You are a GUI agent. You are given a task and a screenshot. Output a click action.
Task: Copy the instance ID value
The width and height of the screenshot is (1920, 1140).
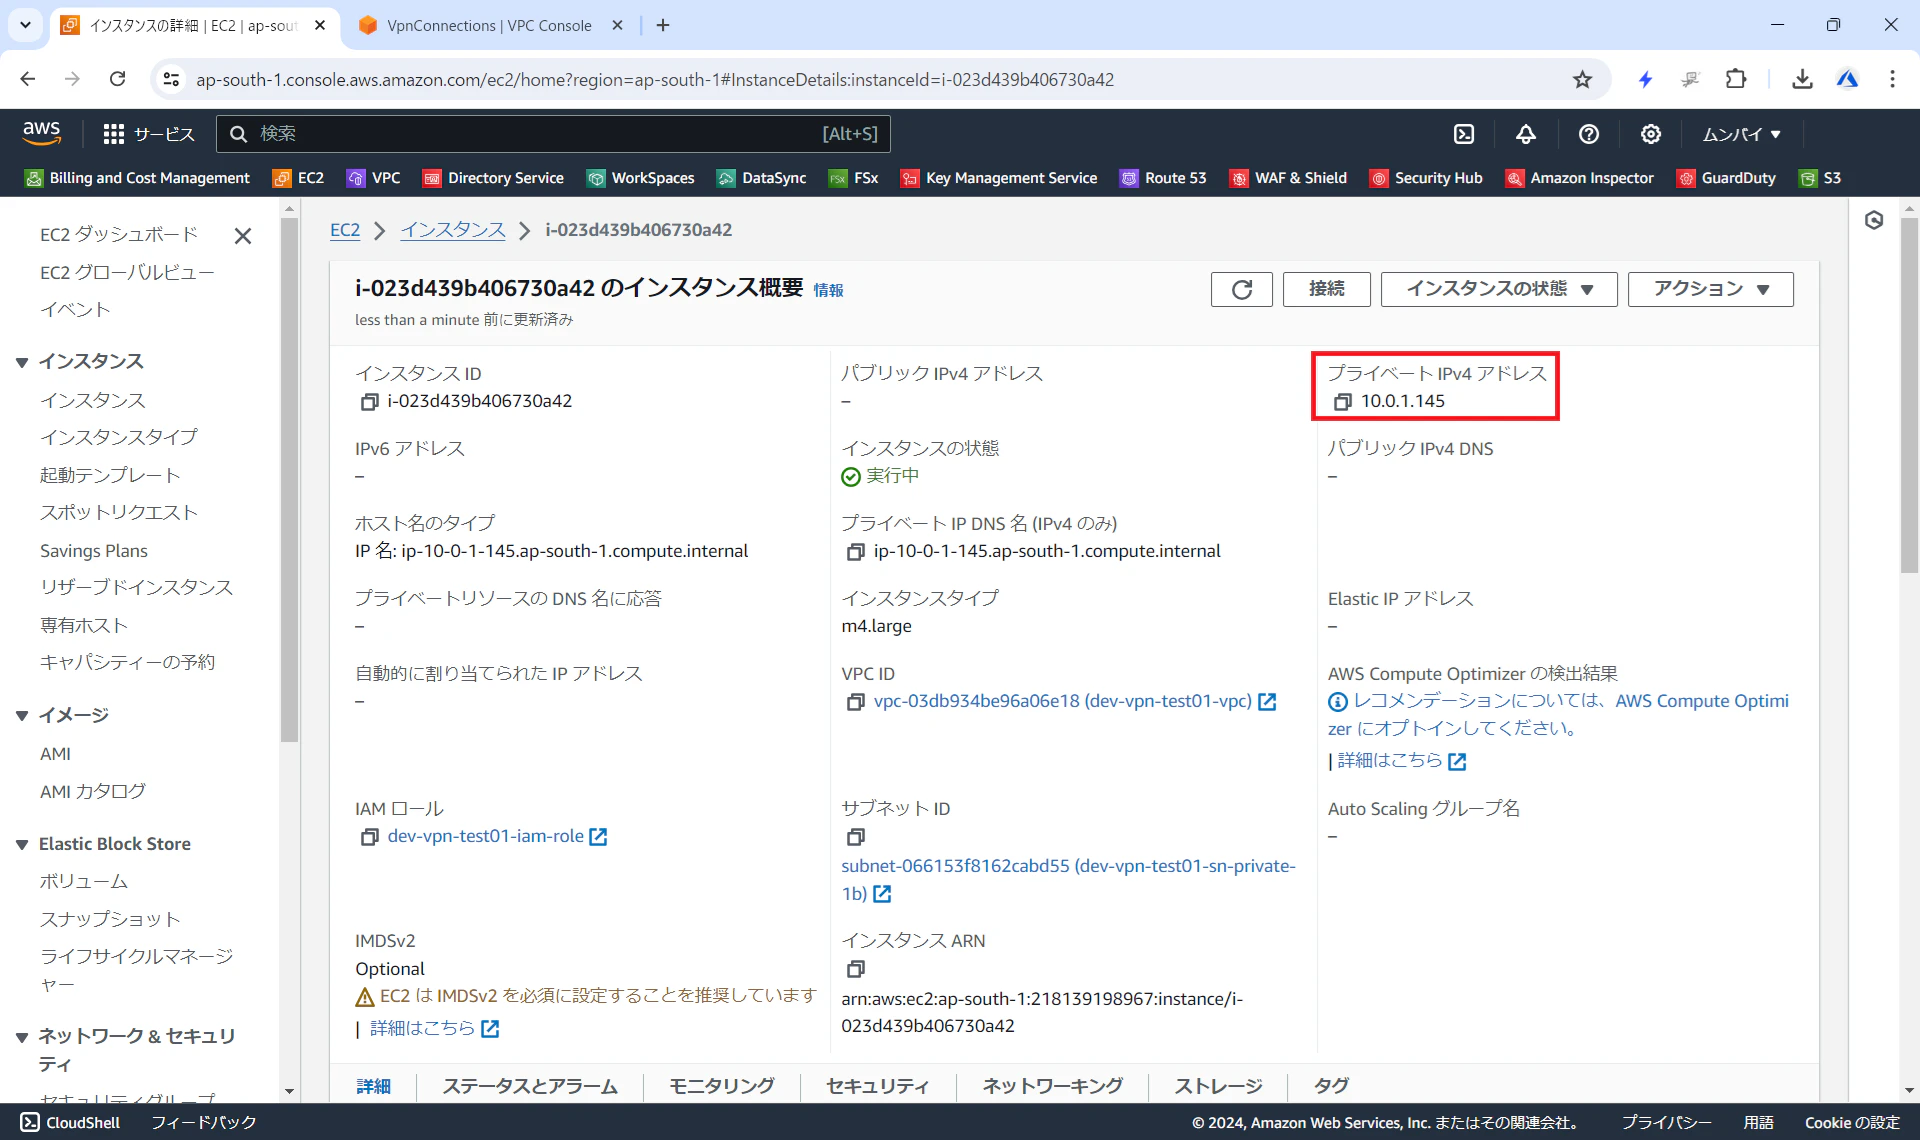(x=369, y=402)
